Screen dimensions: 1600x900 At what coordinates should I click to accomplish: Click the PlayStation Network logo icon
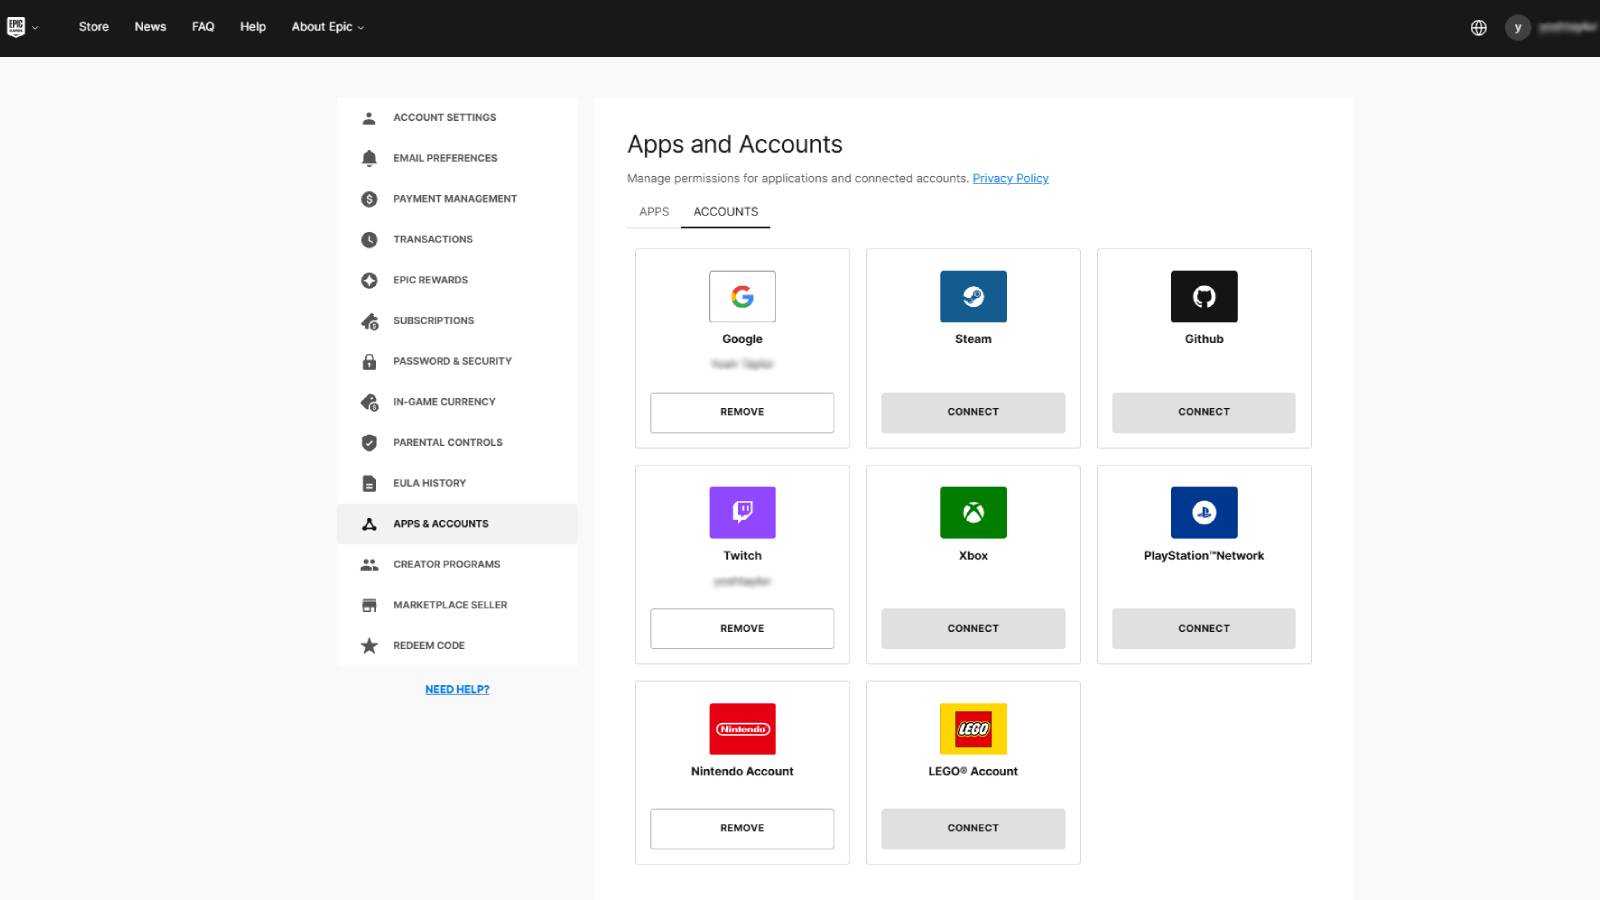click(x=1204, y=512)
